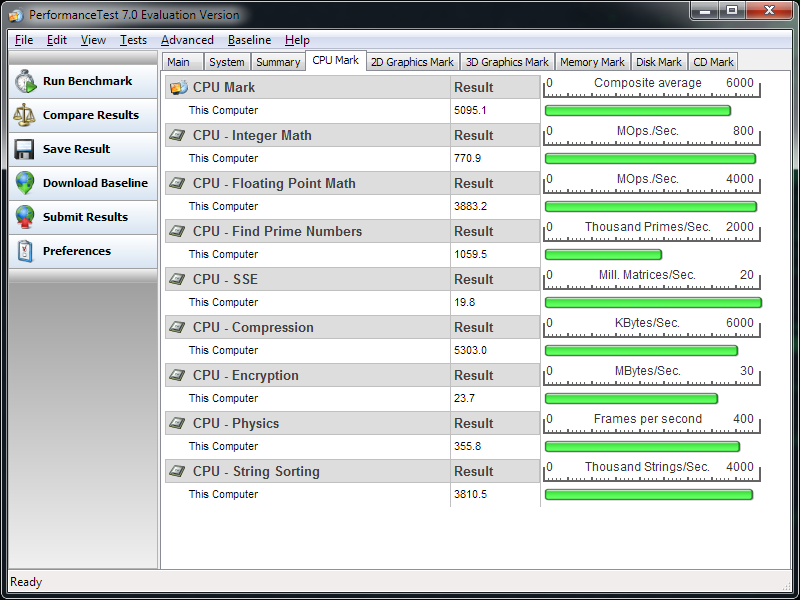Click the Compare Results button label

pyautogui.click(x=91, y=115)
